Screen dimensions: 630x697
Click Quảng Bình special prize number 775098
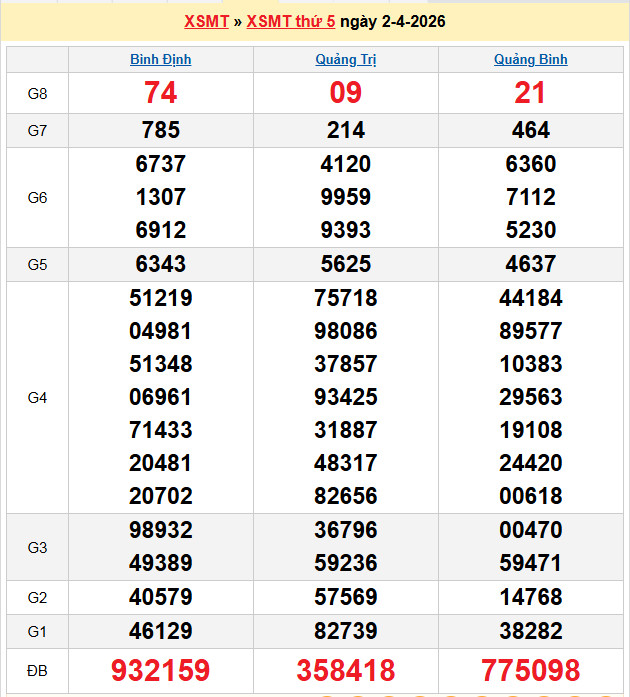click(530, 670)
